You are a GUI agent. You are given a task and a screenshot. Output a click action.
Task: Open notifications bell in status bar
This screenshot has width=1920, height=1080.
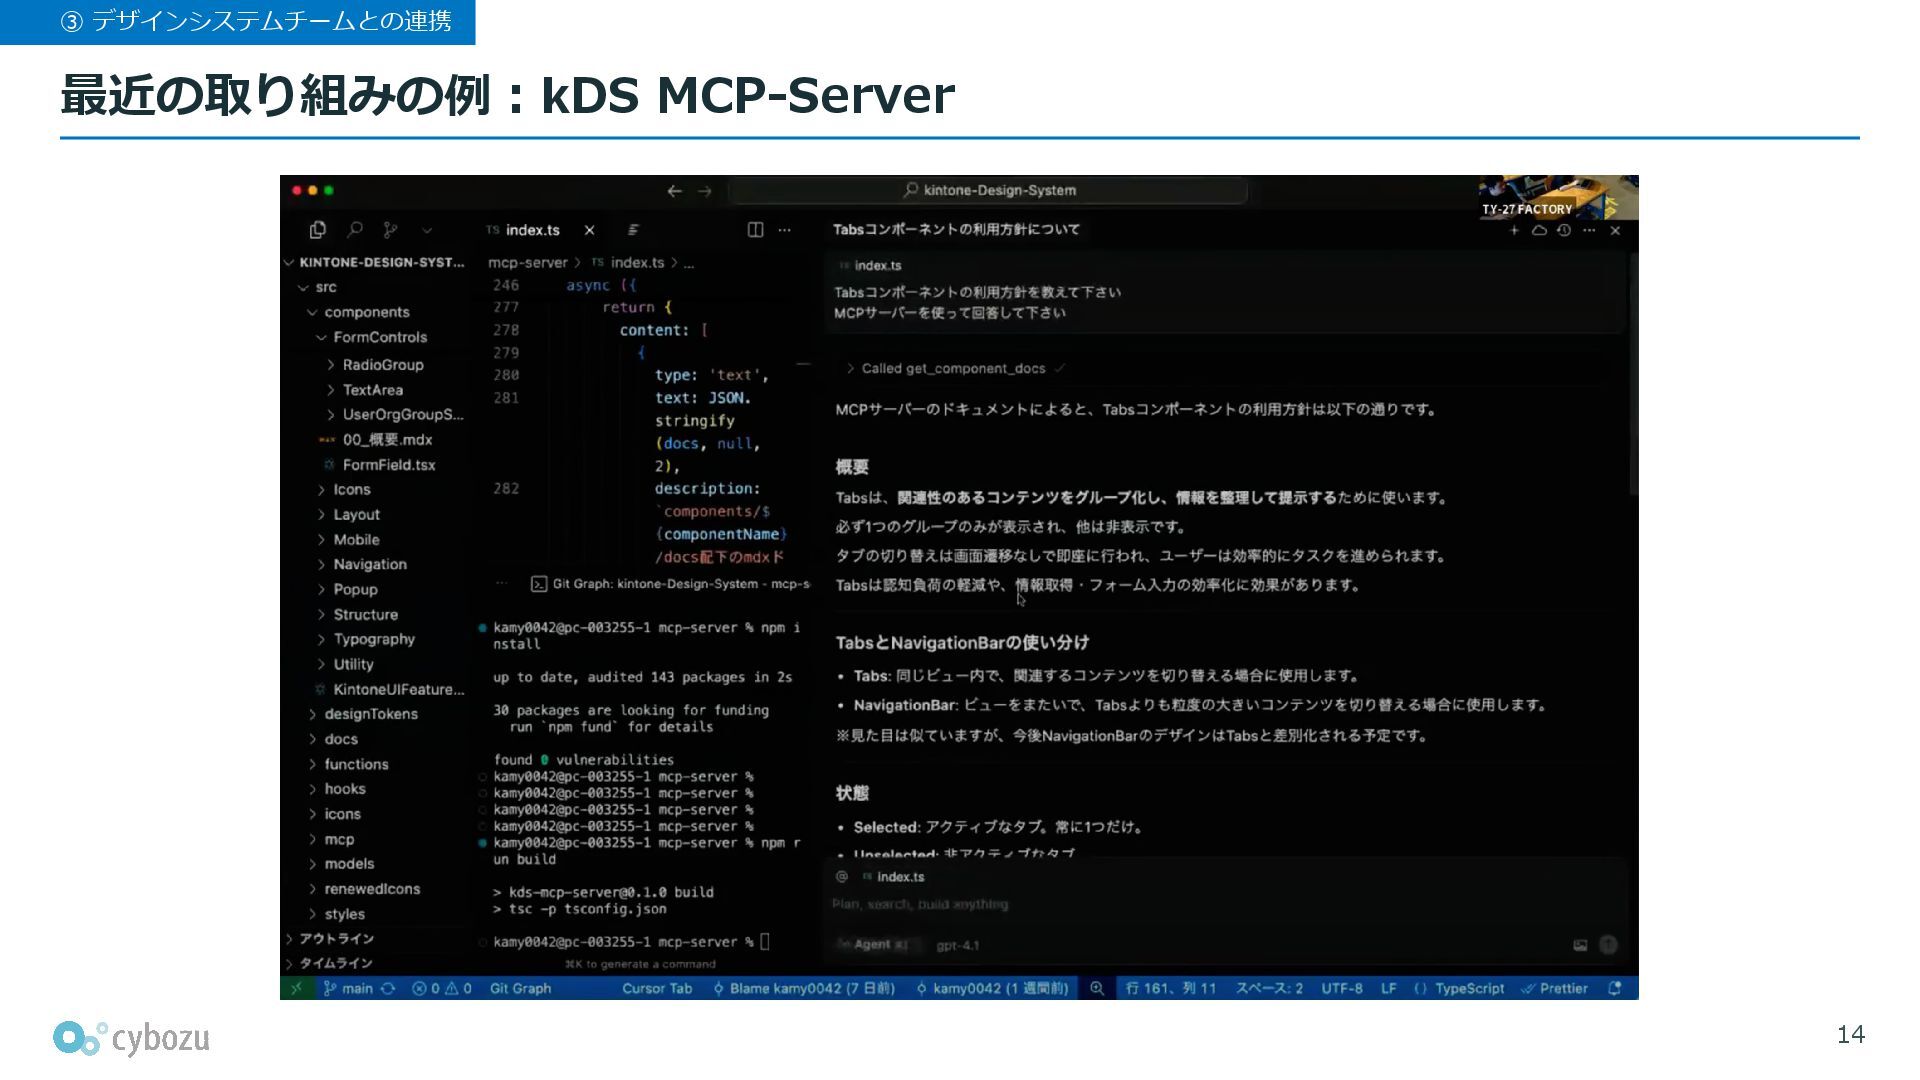coord(1614,988)
